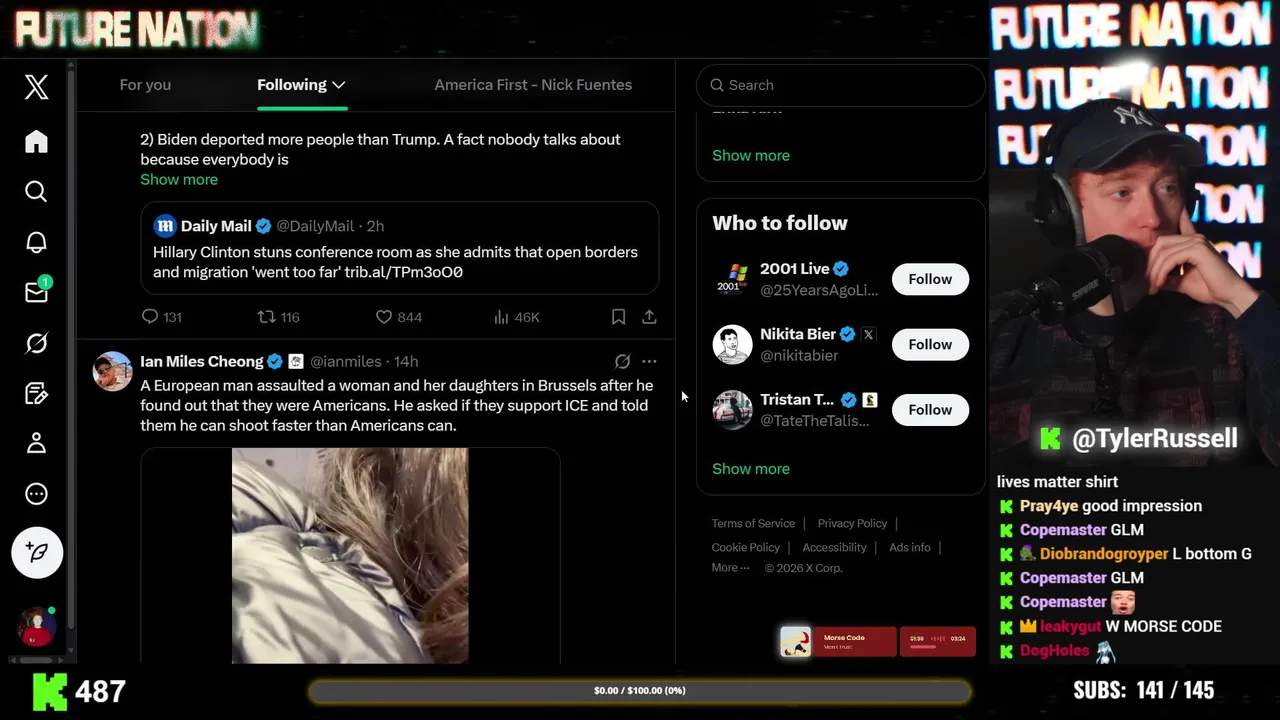
Task: Open Ads info footer link
Action: 909,547
